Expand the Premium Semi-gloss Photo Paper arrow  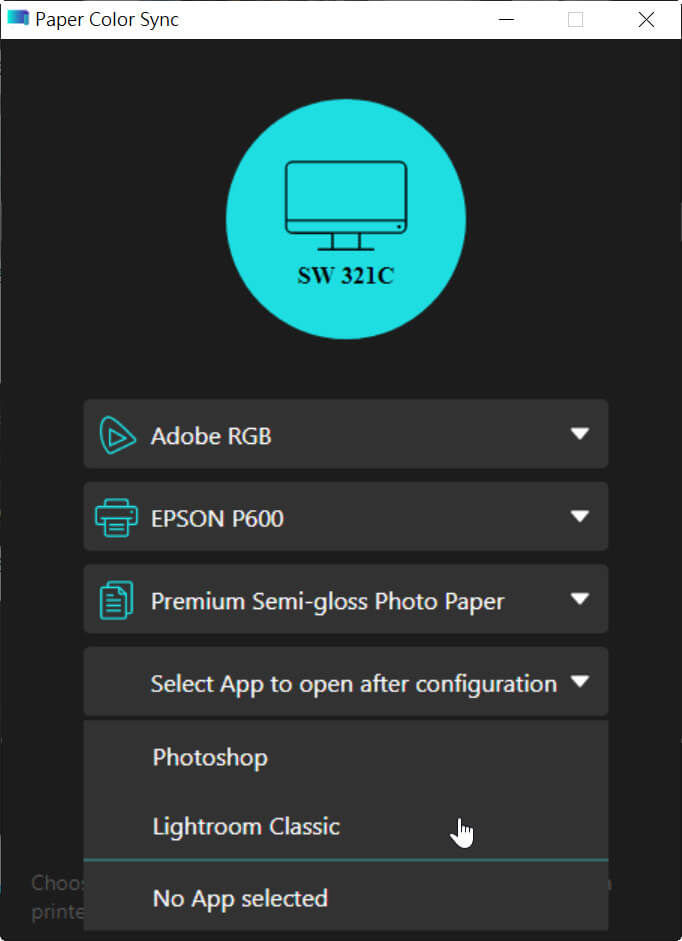point(579,598)
